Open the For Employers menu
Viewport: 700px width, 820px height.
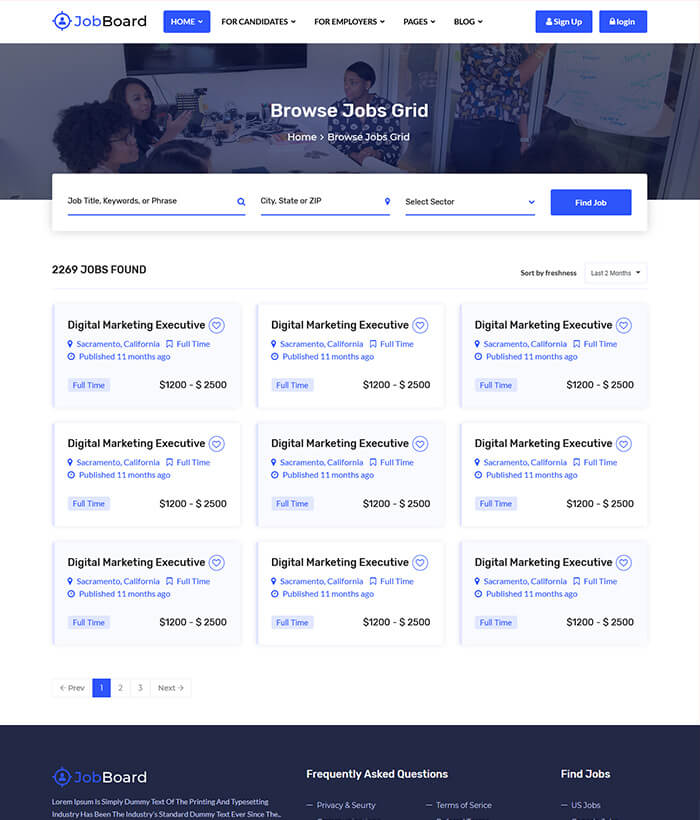coord(350,21)
